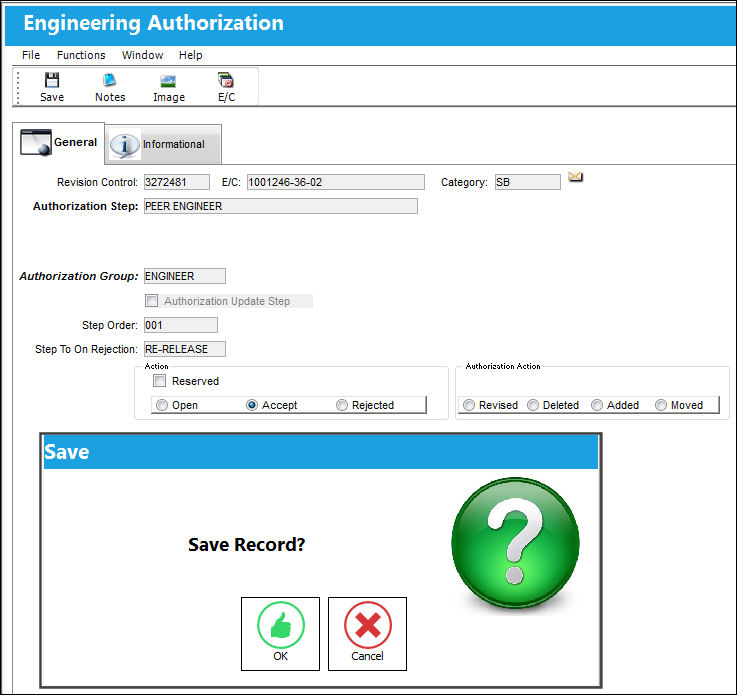Click the Save dialog title bar

[x=321, y=452]
